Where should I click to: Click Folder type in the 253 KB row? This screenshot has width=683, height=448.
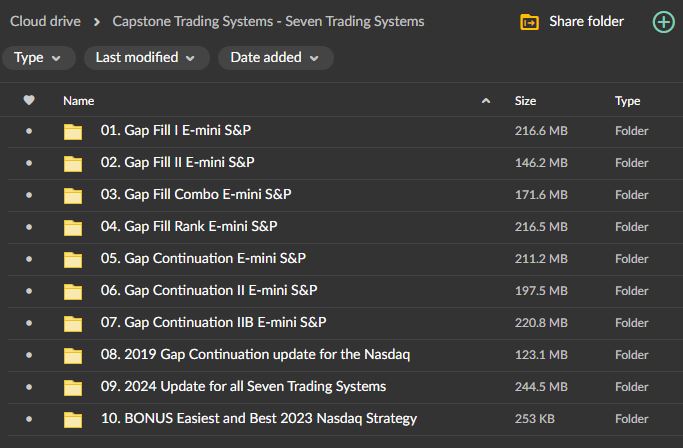[632, 419]
